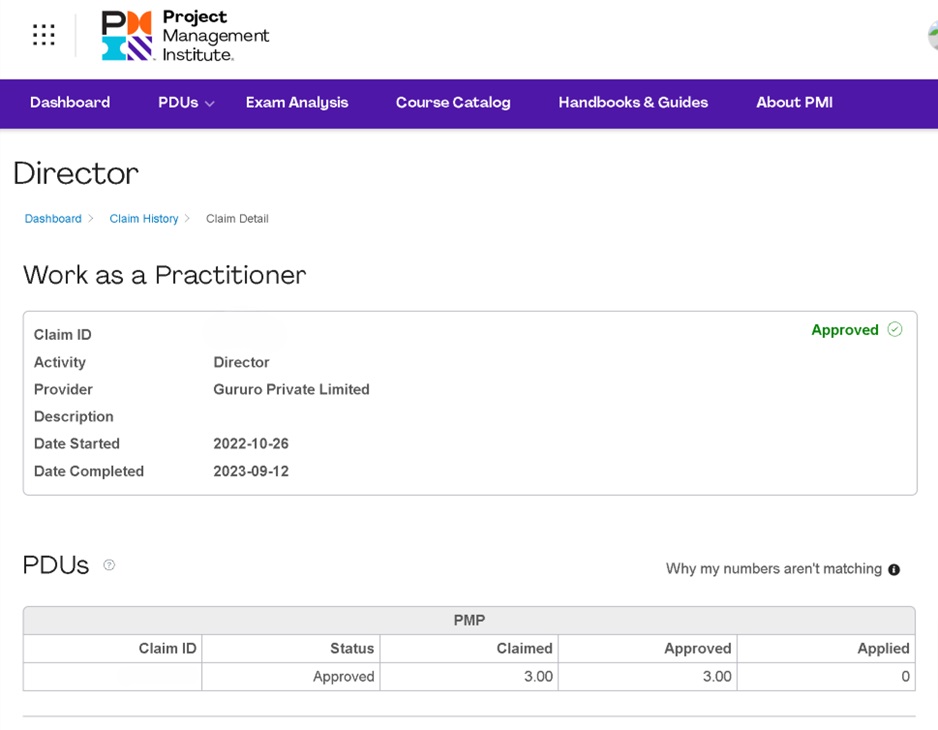Select Course Catalog in the navbar
938x730 pixels.
(x=453, y=103)
